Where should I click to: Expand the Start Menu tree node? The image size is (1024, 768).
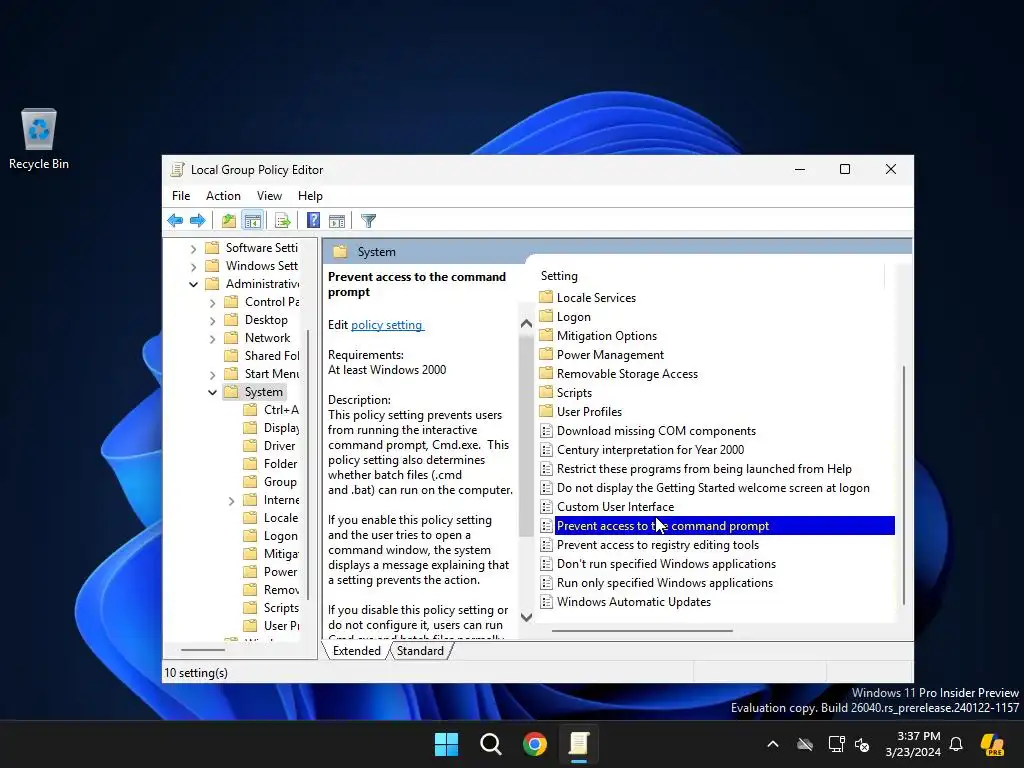pos(212,375)
